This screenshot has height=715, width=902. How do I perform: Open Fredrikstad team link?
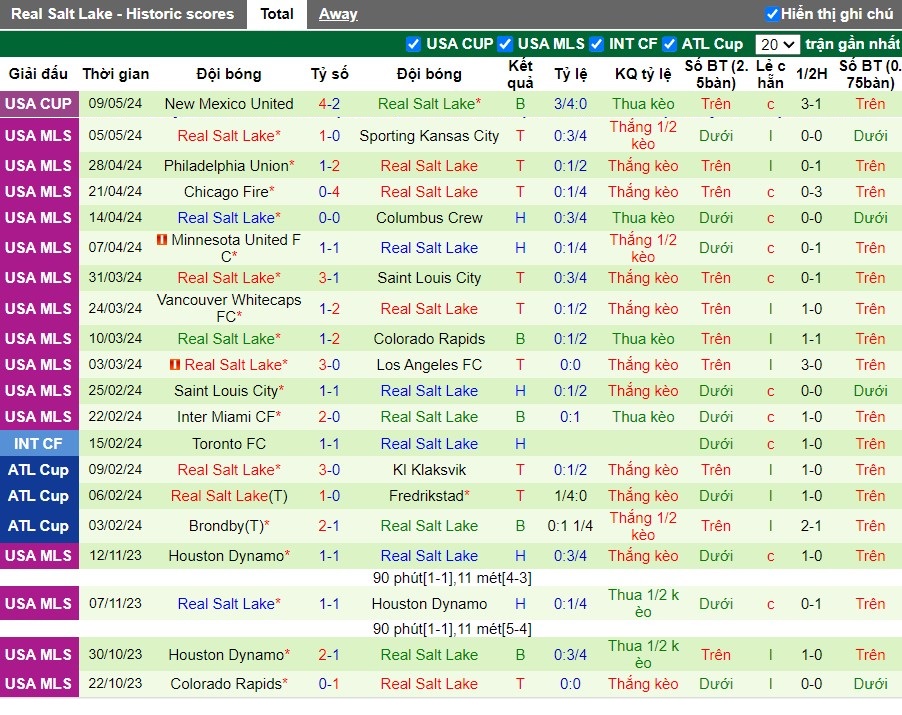click(x=426, y=496)
